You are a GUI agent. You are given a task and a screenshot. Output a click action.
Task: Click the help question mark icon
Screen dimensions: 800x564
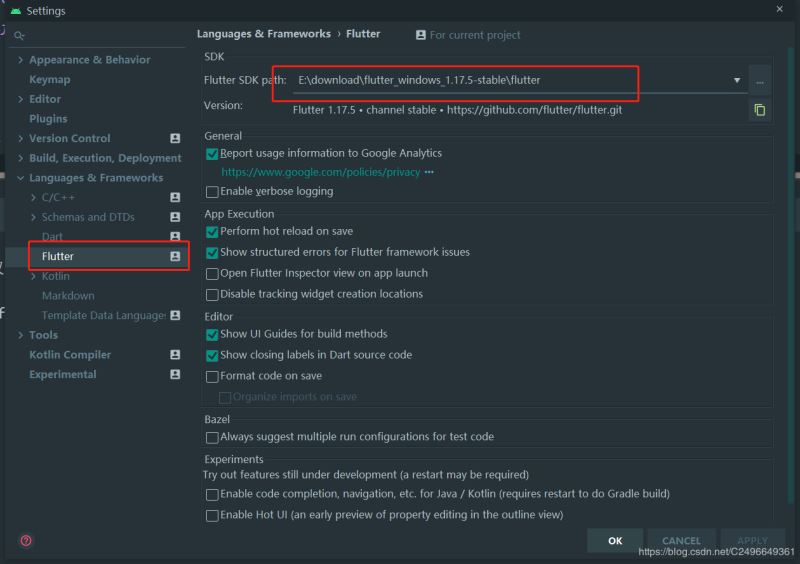[x=26, y=541]
